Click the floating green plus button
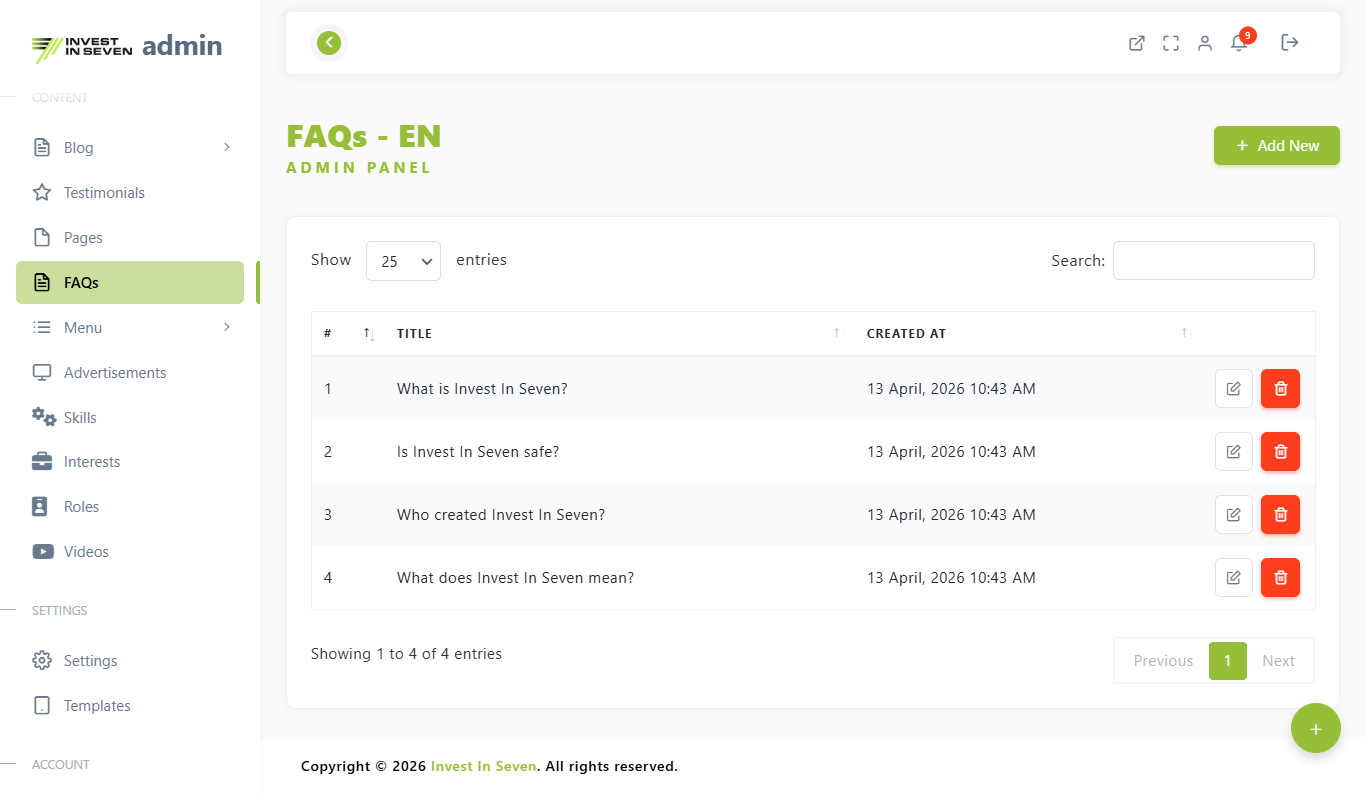The image size is (1366, 793). click(1315, 729)
